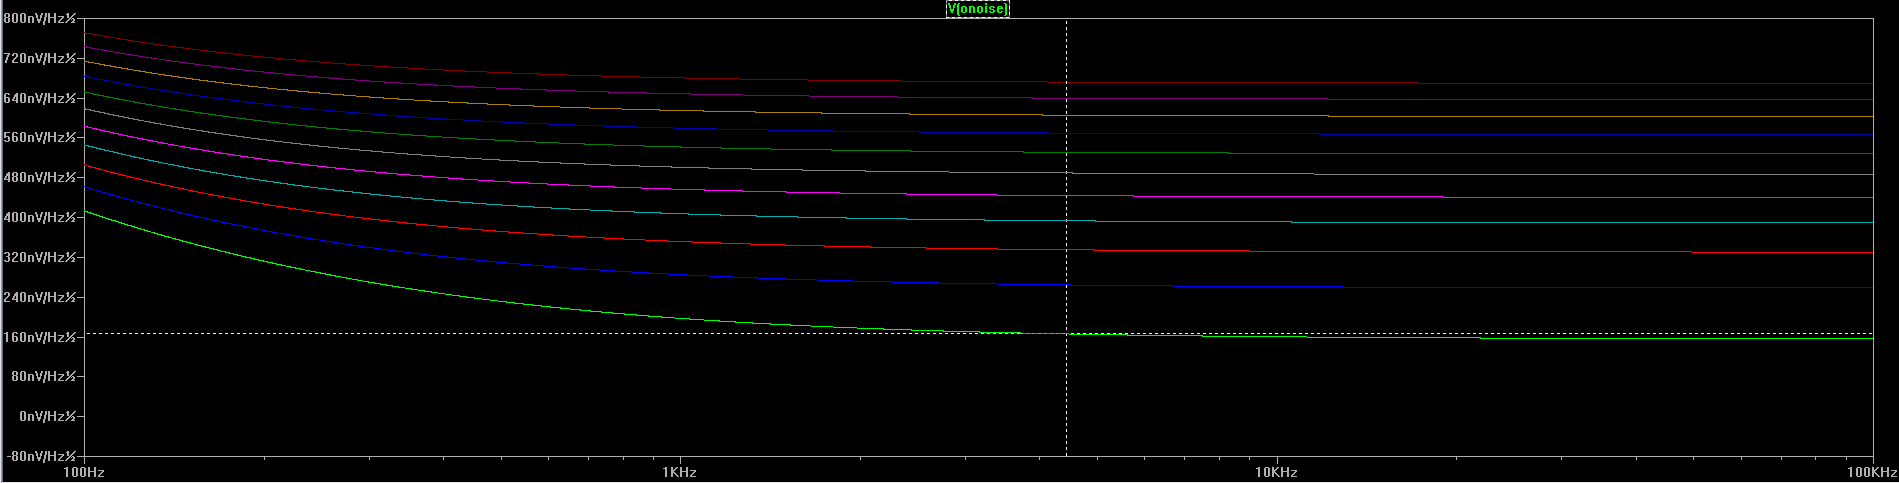Click the crosshair cursor intersection on green trace
The image size is (1899, 483).
click(x=1067, y=333)
